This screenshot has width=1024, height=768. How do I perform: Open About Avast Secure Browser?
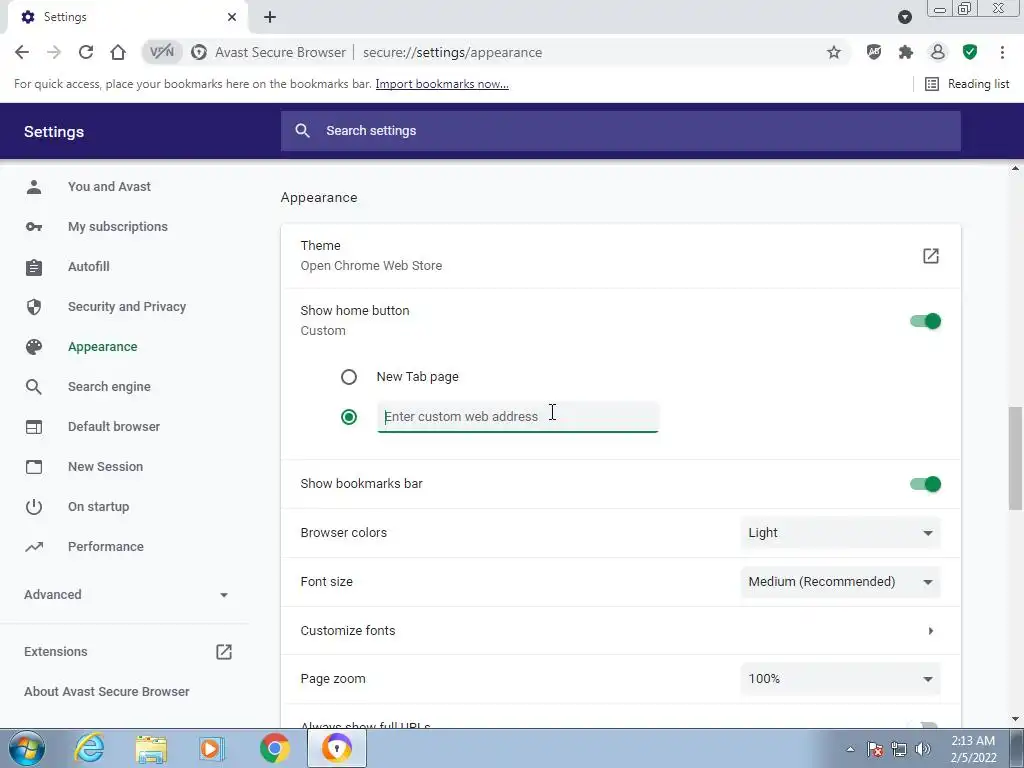pyautogui.click(x=106, y=692)
